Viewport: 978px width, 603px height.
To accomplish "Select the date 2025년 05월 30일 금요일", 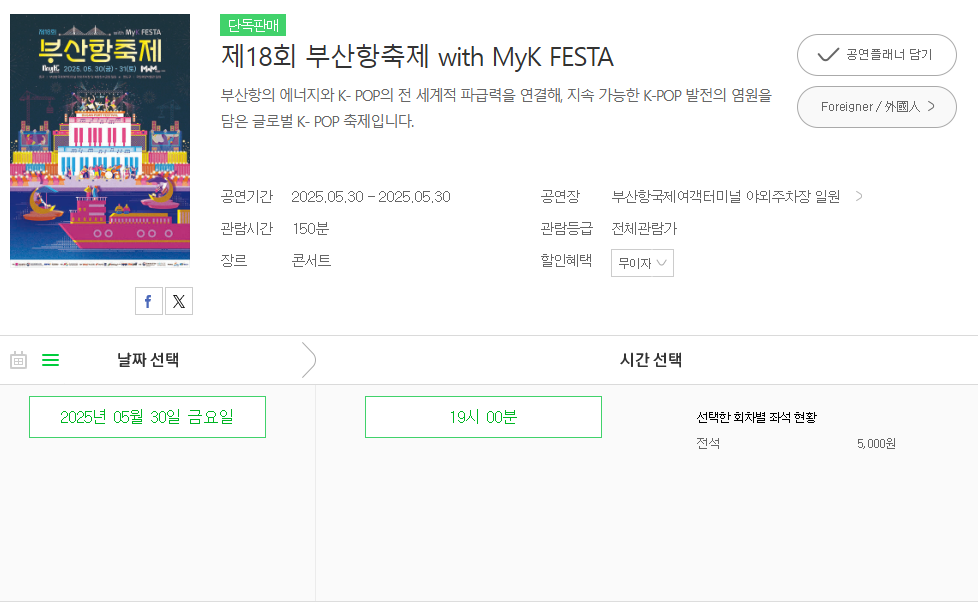I will (147, 417).
